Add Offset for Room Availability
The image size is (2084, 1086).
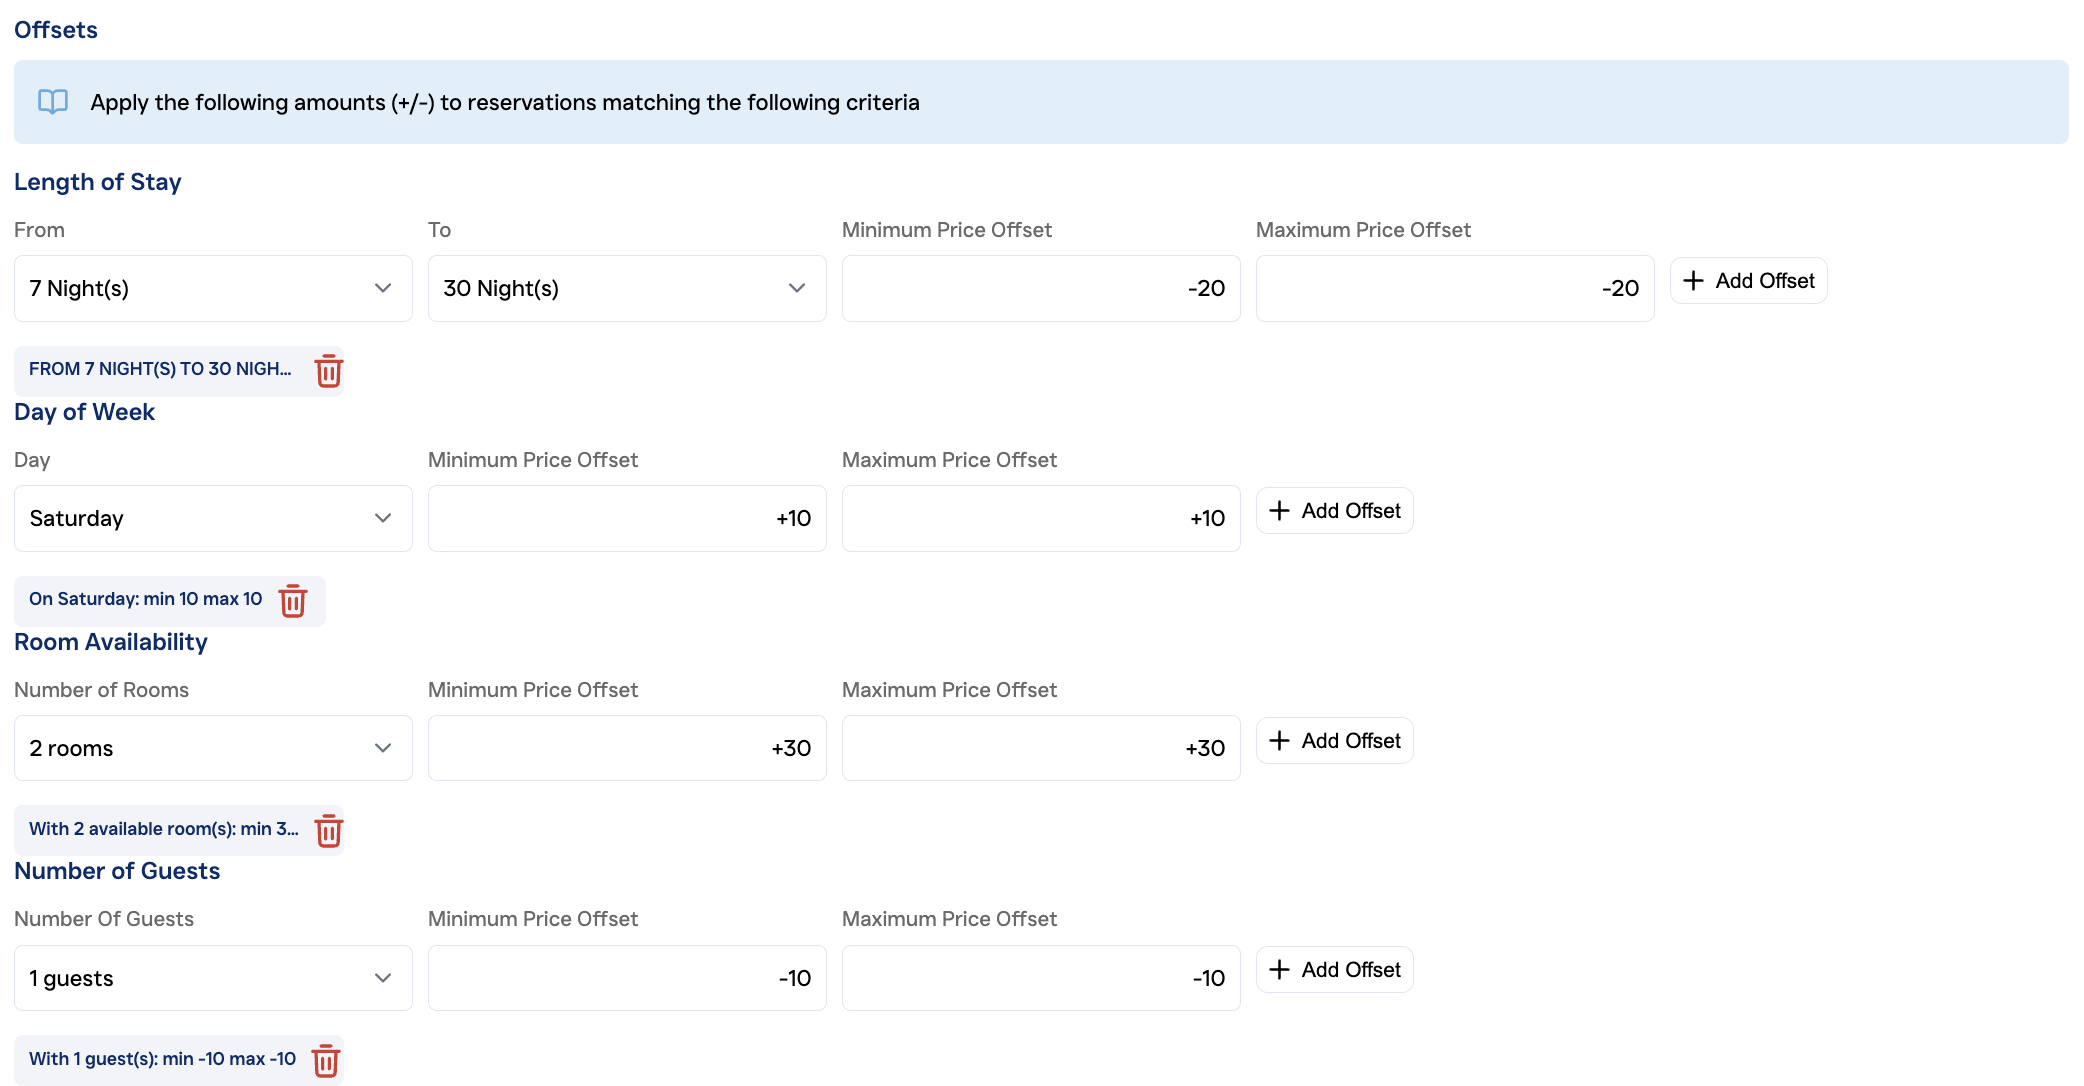pyautogui.click(x=1334, y=741)
